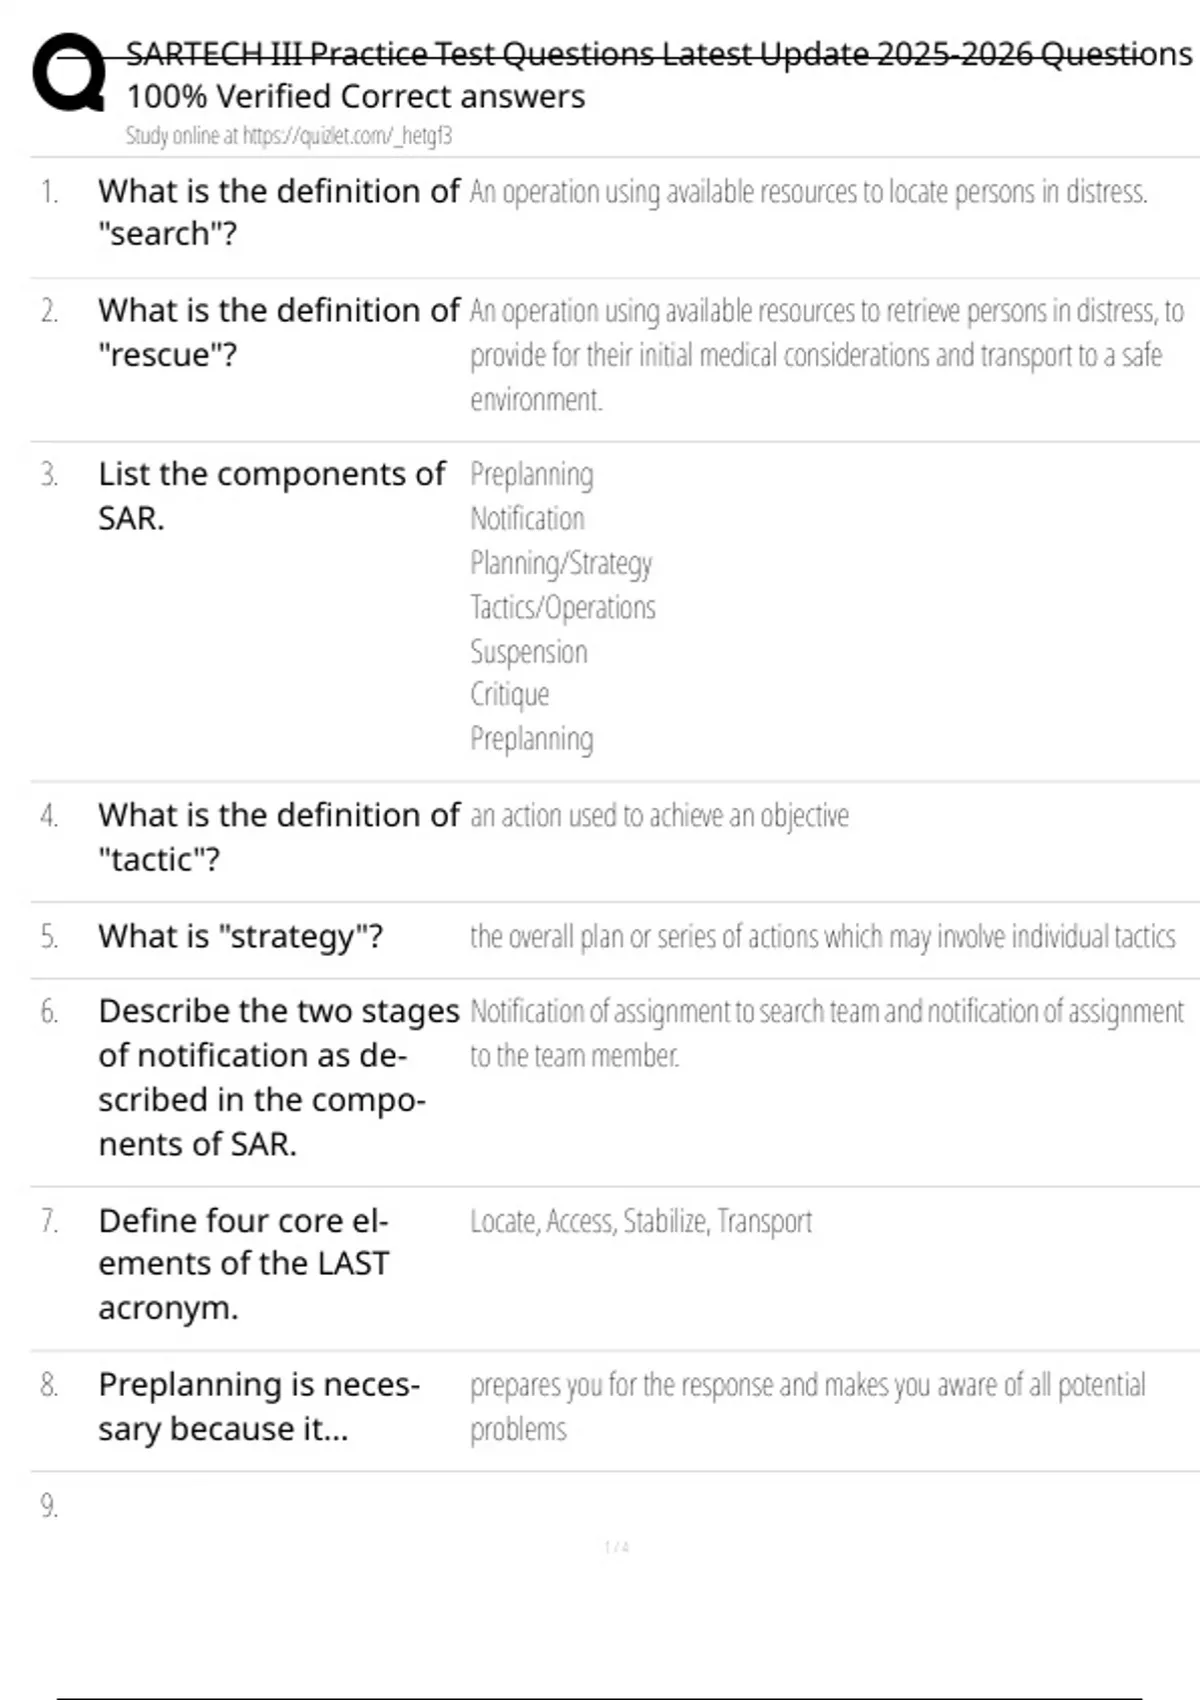
Task: Click the LAST acronym question
Action: (243, 1264)
